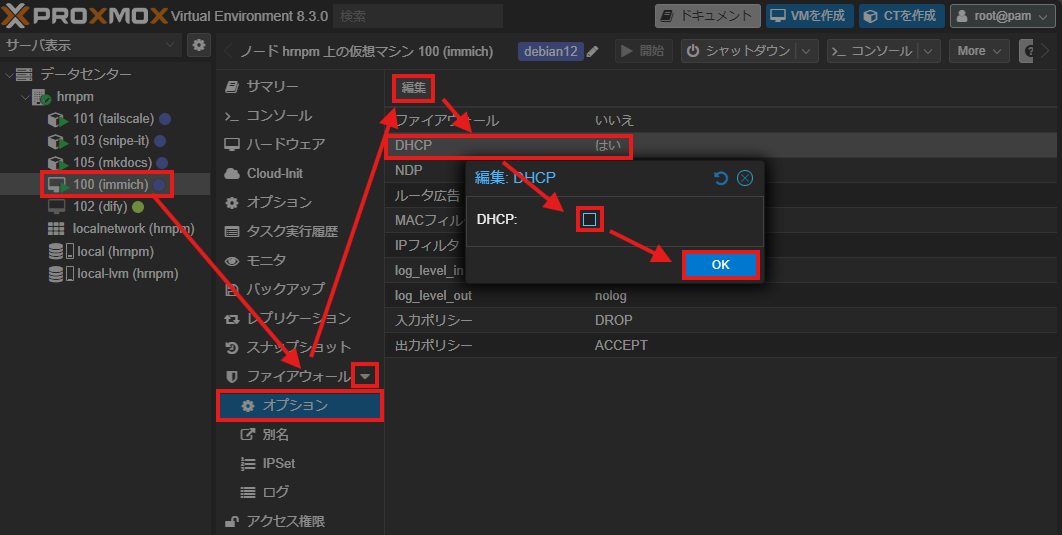1062x535 pixels.
Task: Open the タスク実行履歴 menu item
Action: (300, 232)
